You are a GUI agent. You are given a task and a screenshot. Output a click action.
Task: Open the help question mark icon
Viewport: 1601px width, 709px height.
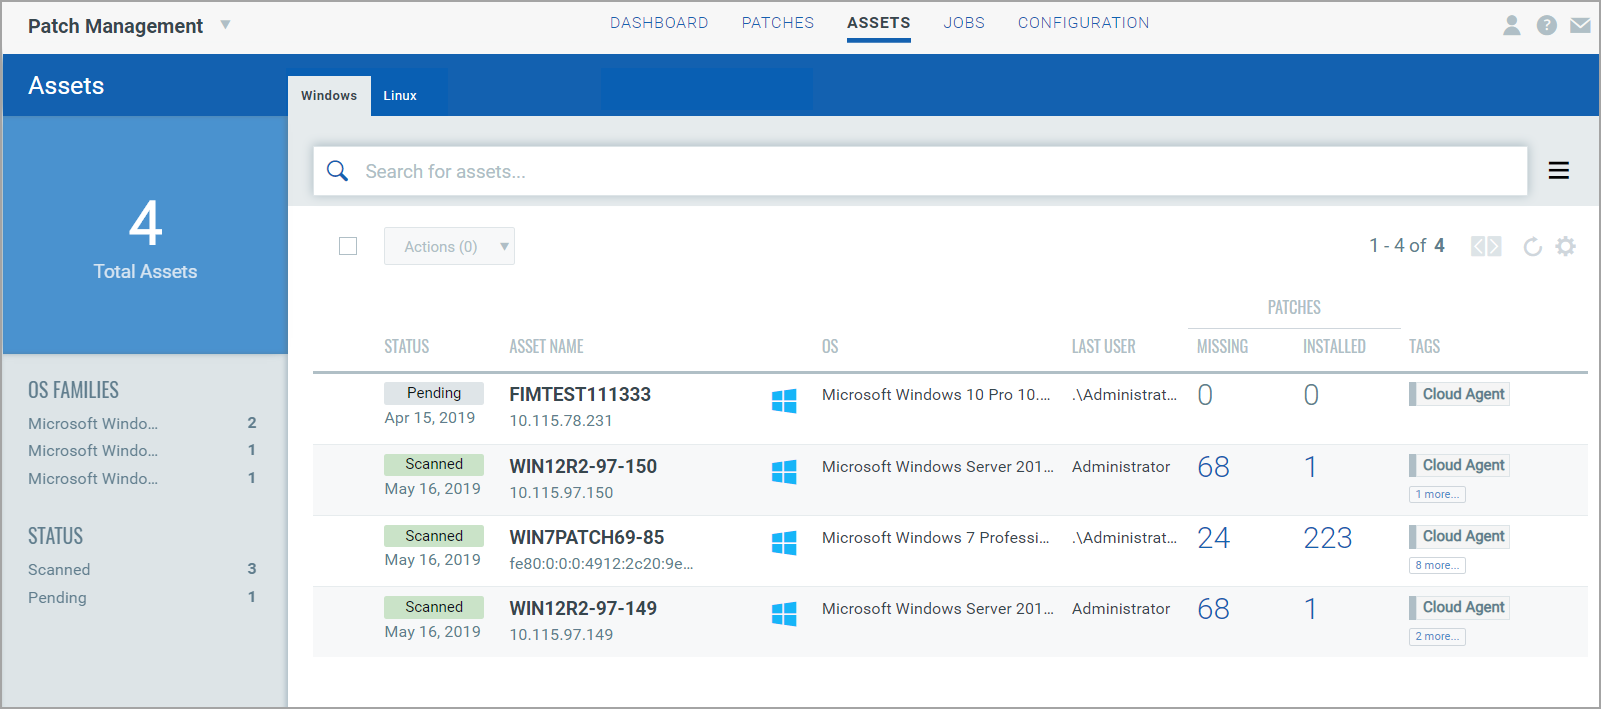tap(1547, 25)
